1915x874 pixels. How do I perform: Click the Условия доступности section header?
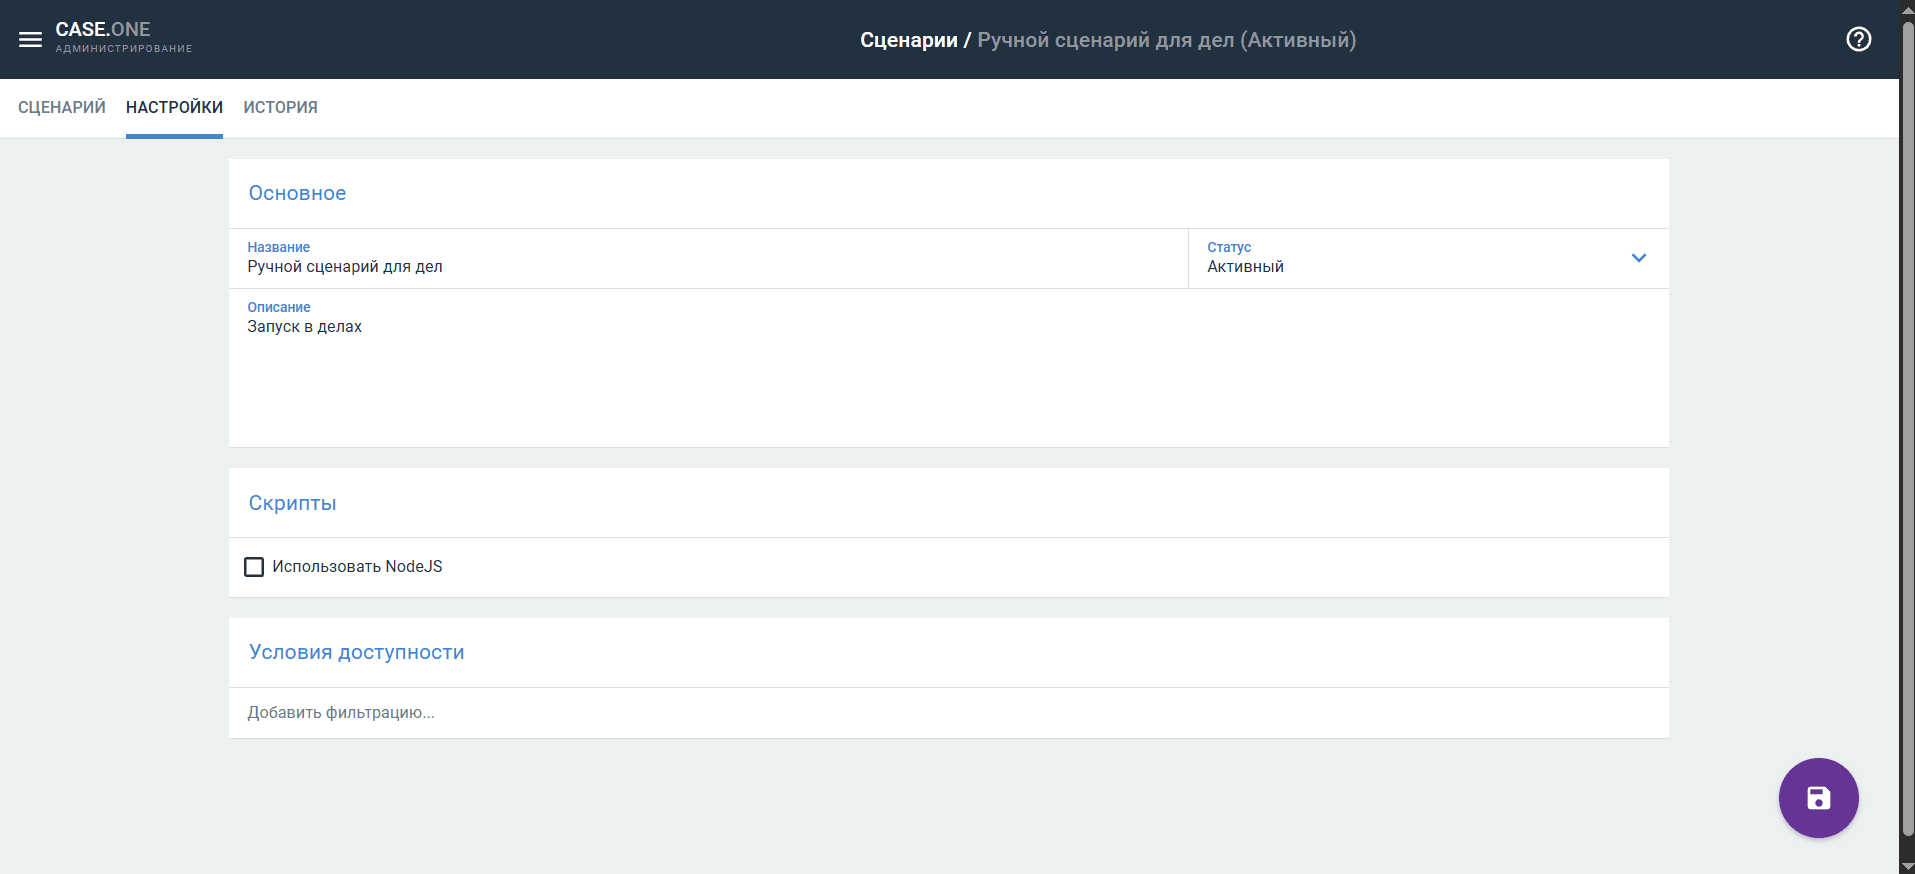pos(356,652)
